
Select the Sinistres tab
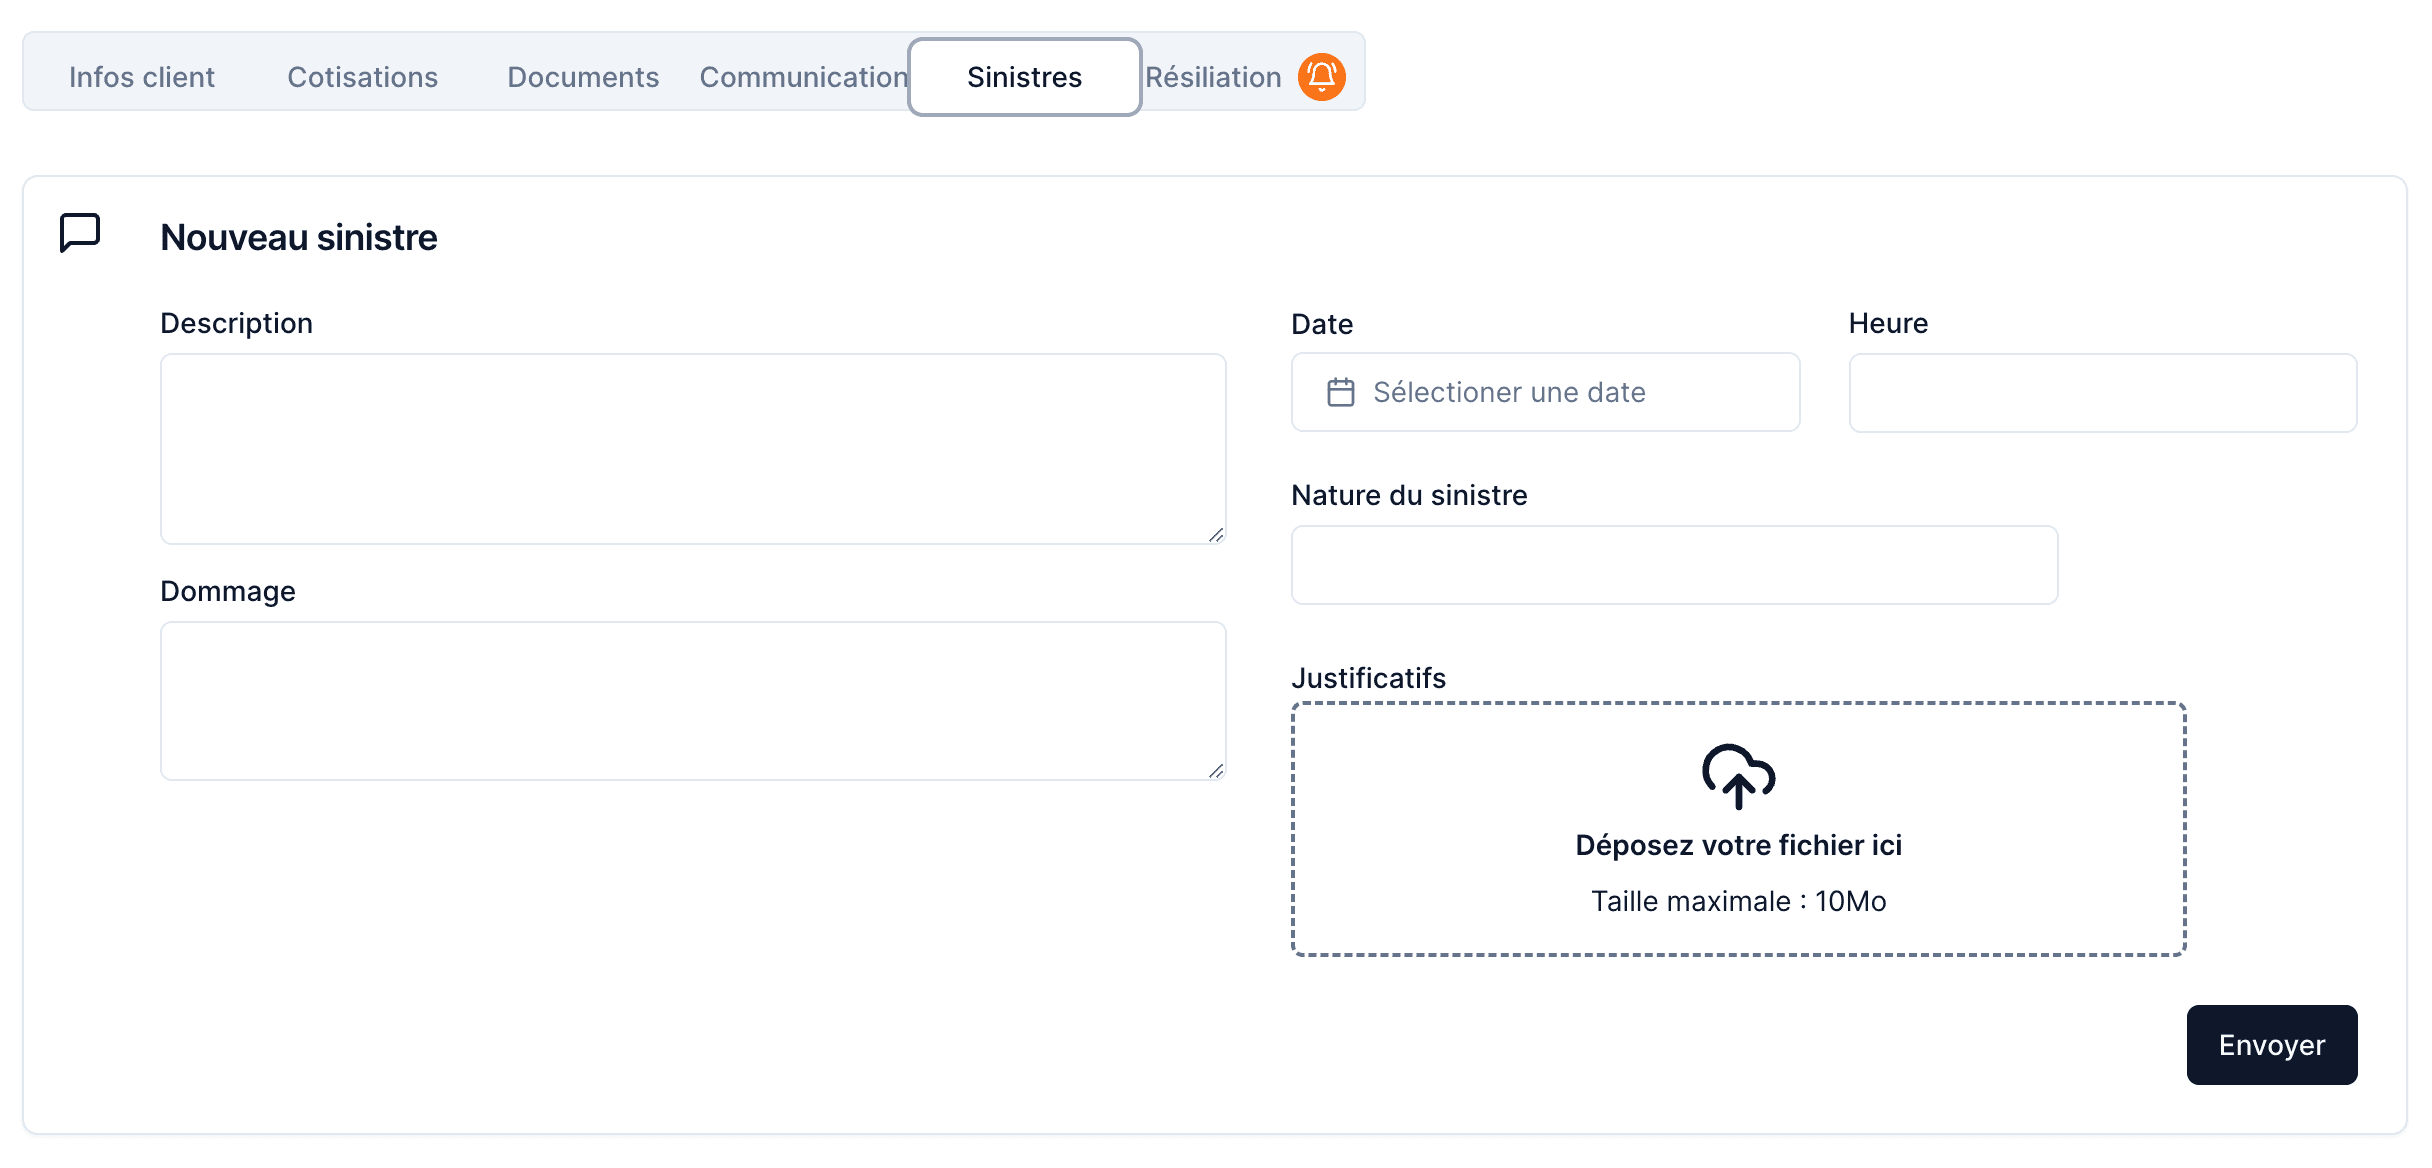(1024, 77)
